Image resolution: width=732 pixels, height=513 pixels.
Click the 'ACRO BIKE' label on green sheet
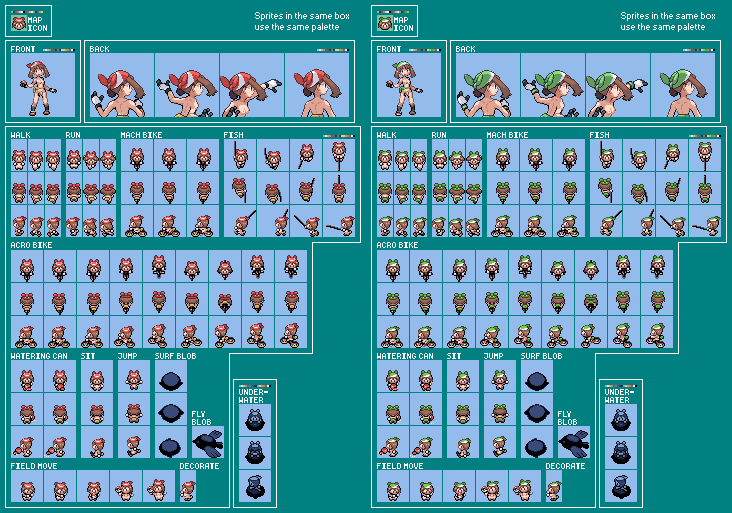(397, 245)
